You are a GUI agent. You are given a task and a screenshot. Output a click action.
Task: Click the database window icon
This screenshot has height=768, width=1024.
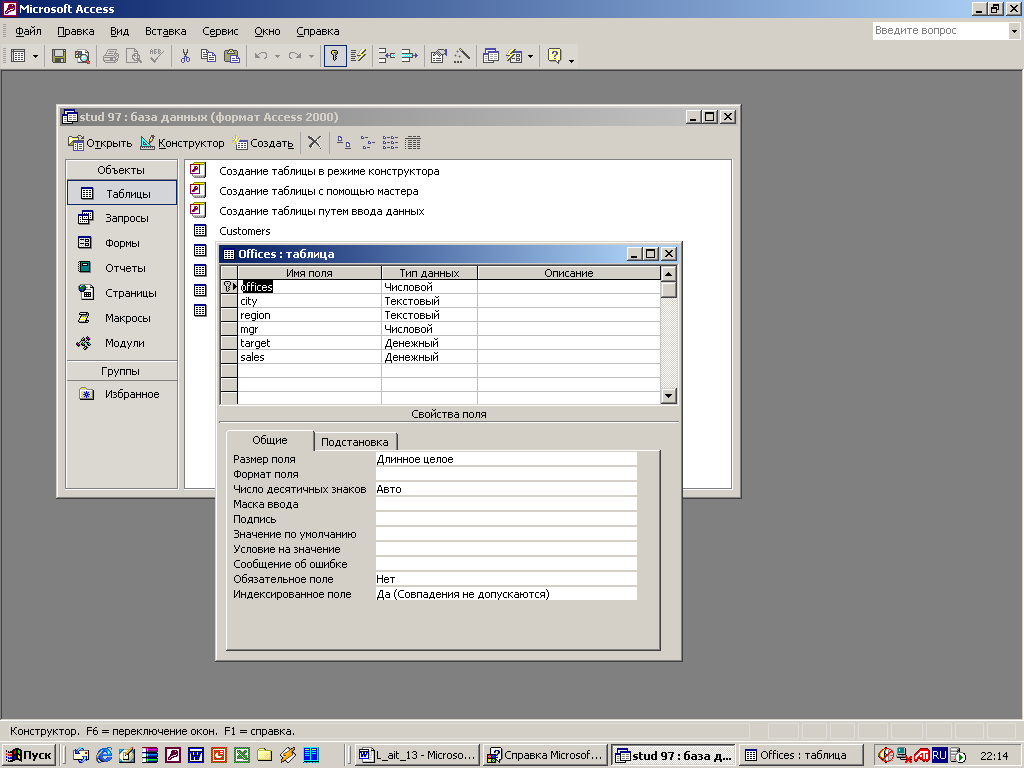pyautogui.click(x=490, y=56)
